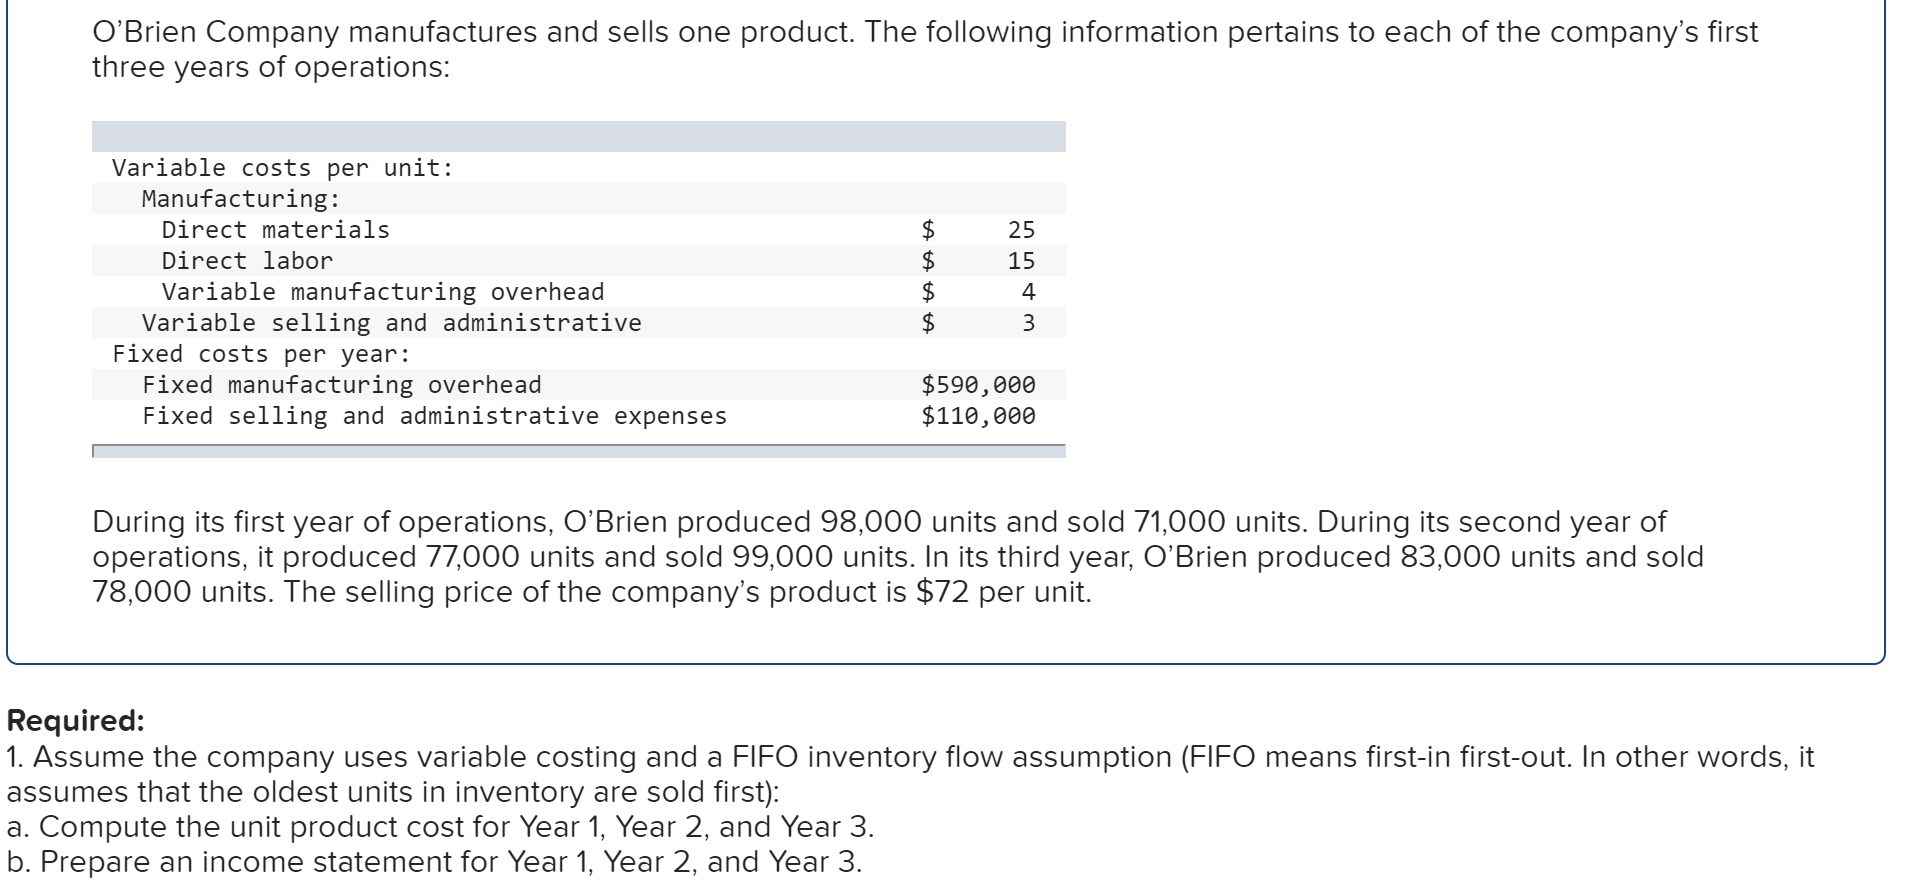This screenshot has height=891, width=1911.
Task: Click the unit product cost requirement line
Action: (x=440, y=827)
